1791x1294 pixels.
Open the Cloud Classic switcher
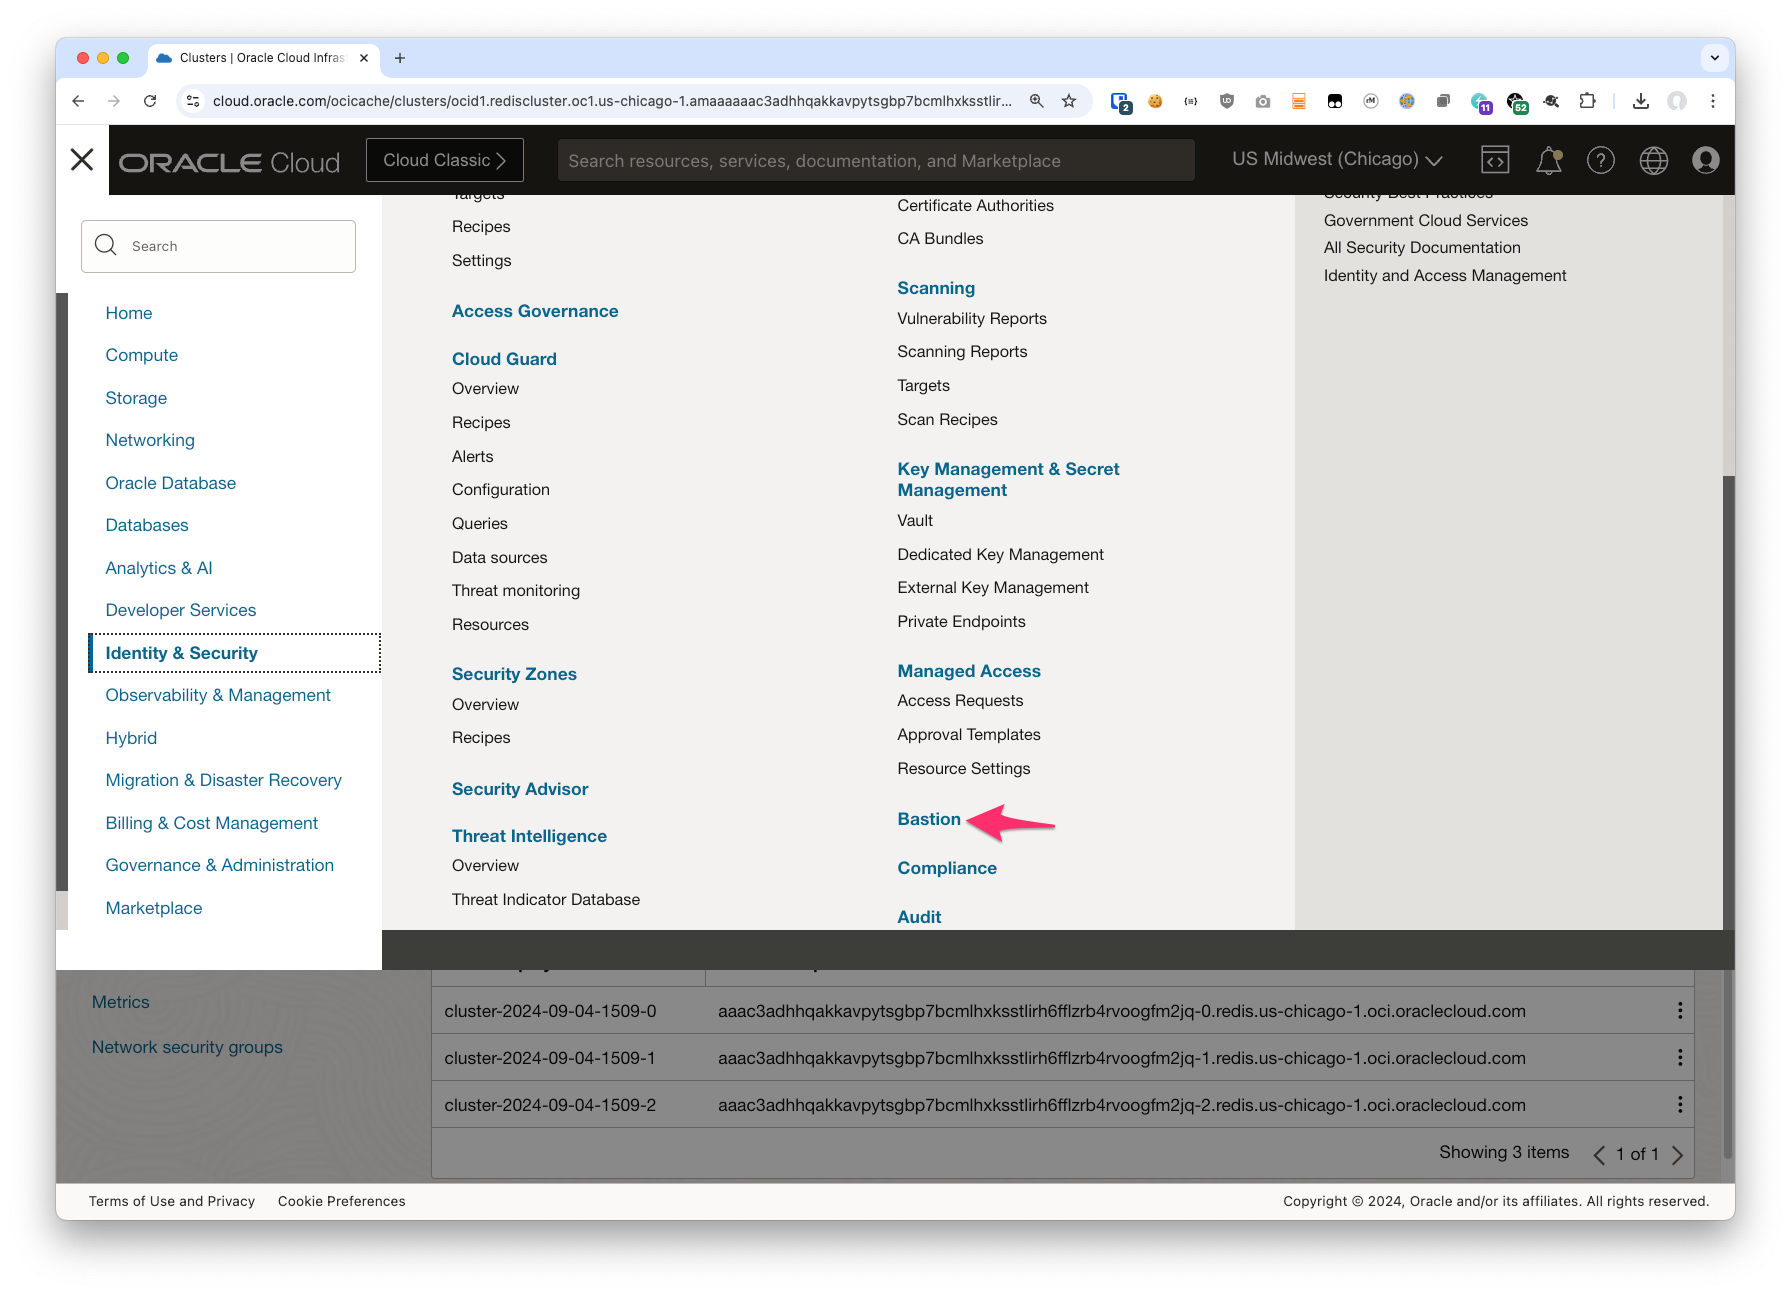tap(444, 160)
